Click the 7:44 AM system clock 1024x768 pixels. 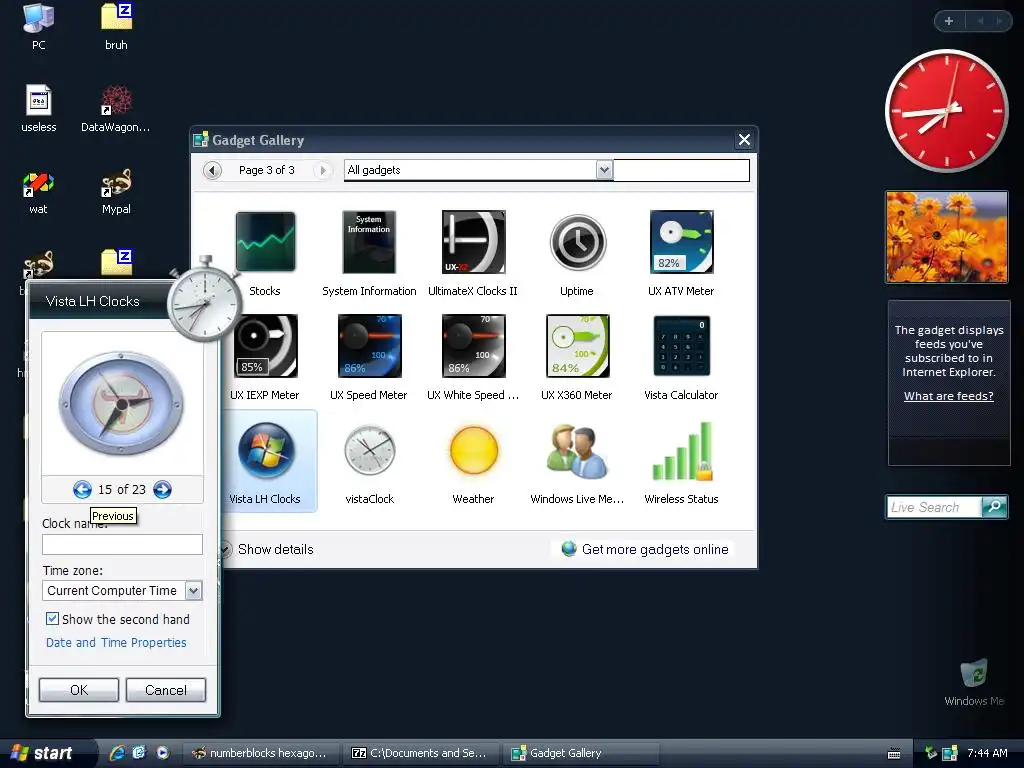[x=987, y=753]
